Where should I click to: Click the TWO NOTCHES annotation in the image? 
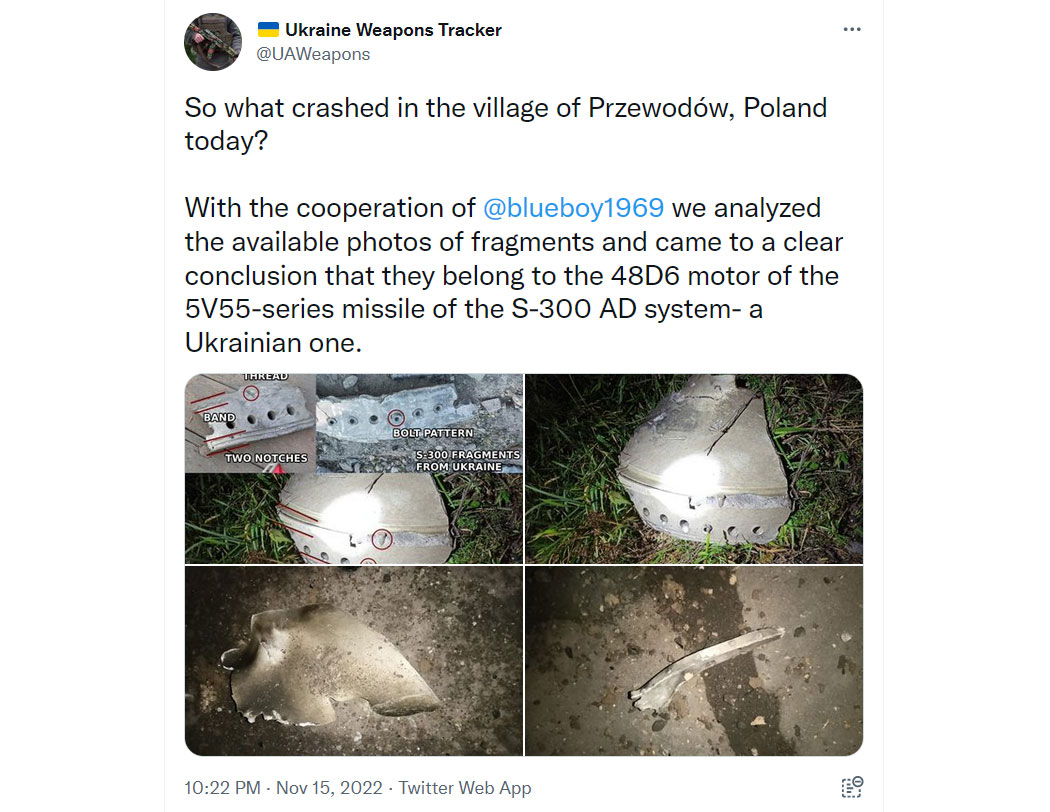point(266,458)
